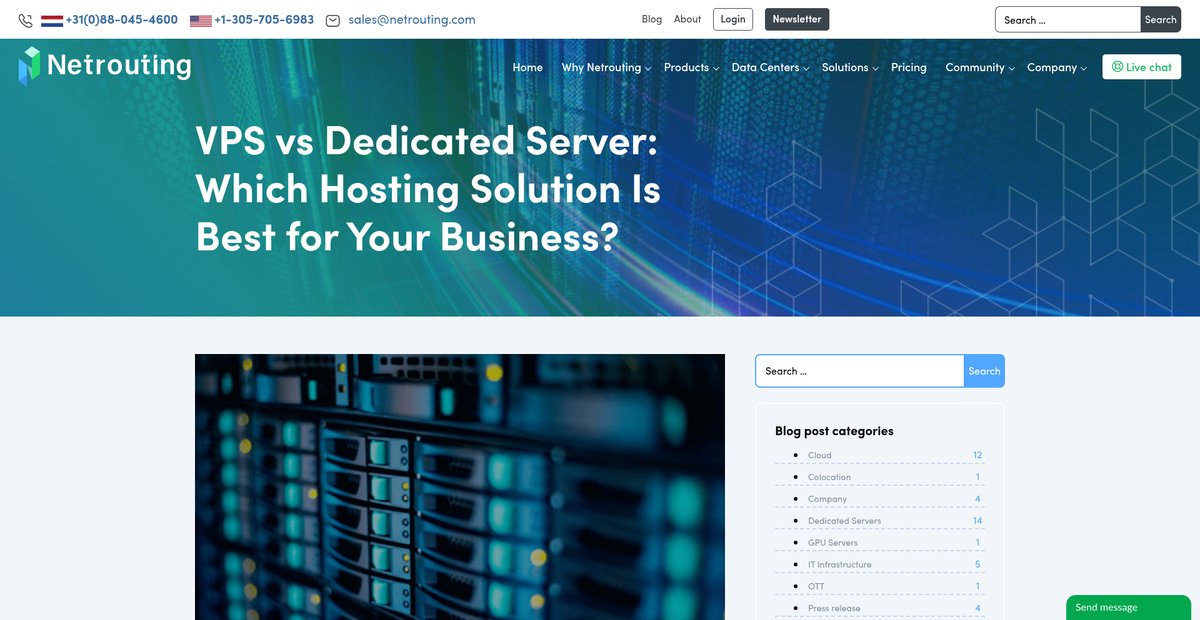Start a Live chat

pos(1142,67)
